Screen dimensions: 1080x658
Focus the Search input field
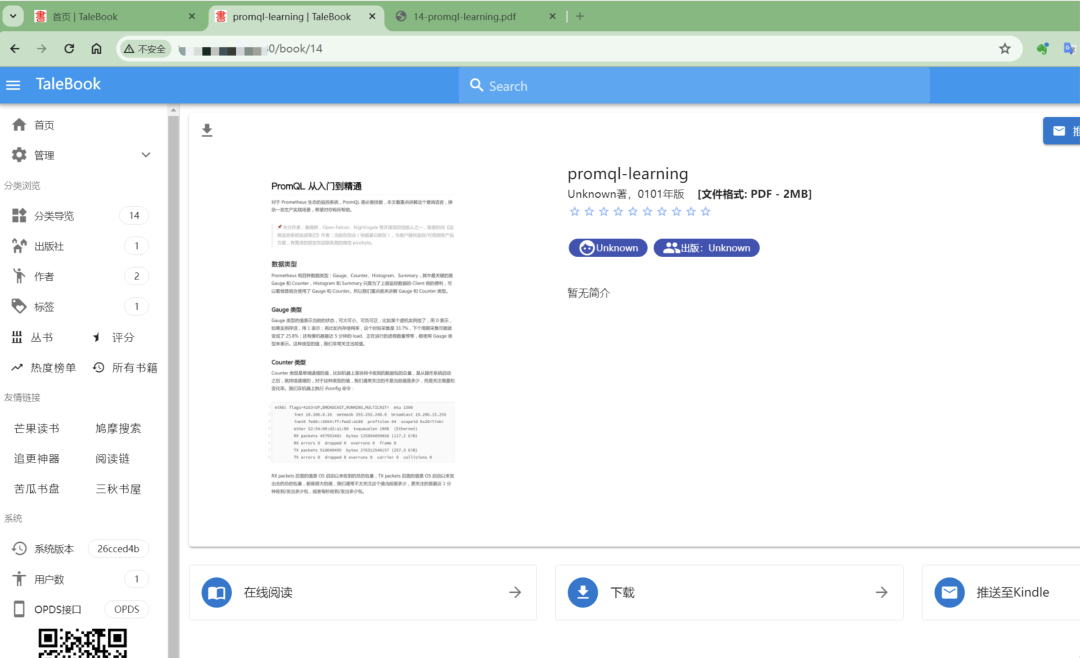pos(694,85)
